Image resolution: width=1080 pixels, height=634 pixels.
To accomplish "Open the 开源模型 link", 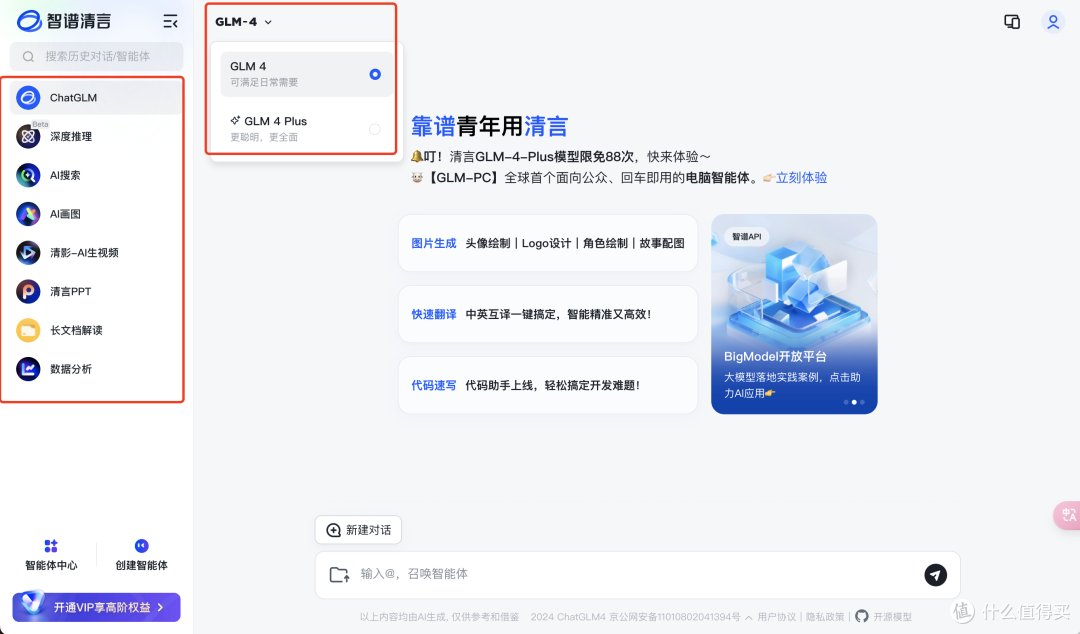I will click(x=892, y=617).
